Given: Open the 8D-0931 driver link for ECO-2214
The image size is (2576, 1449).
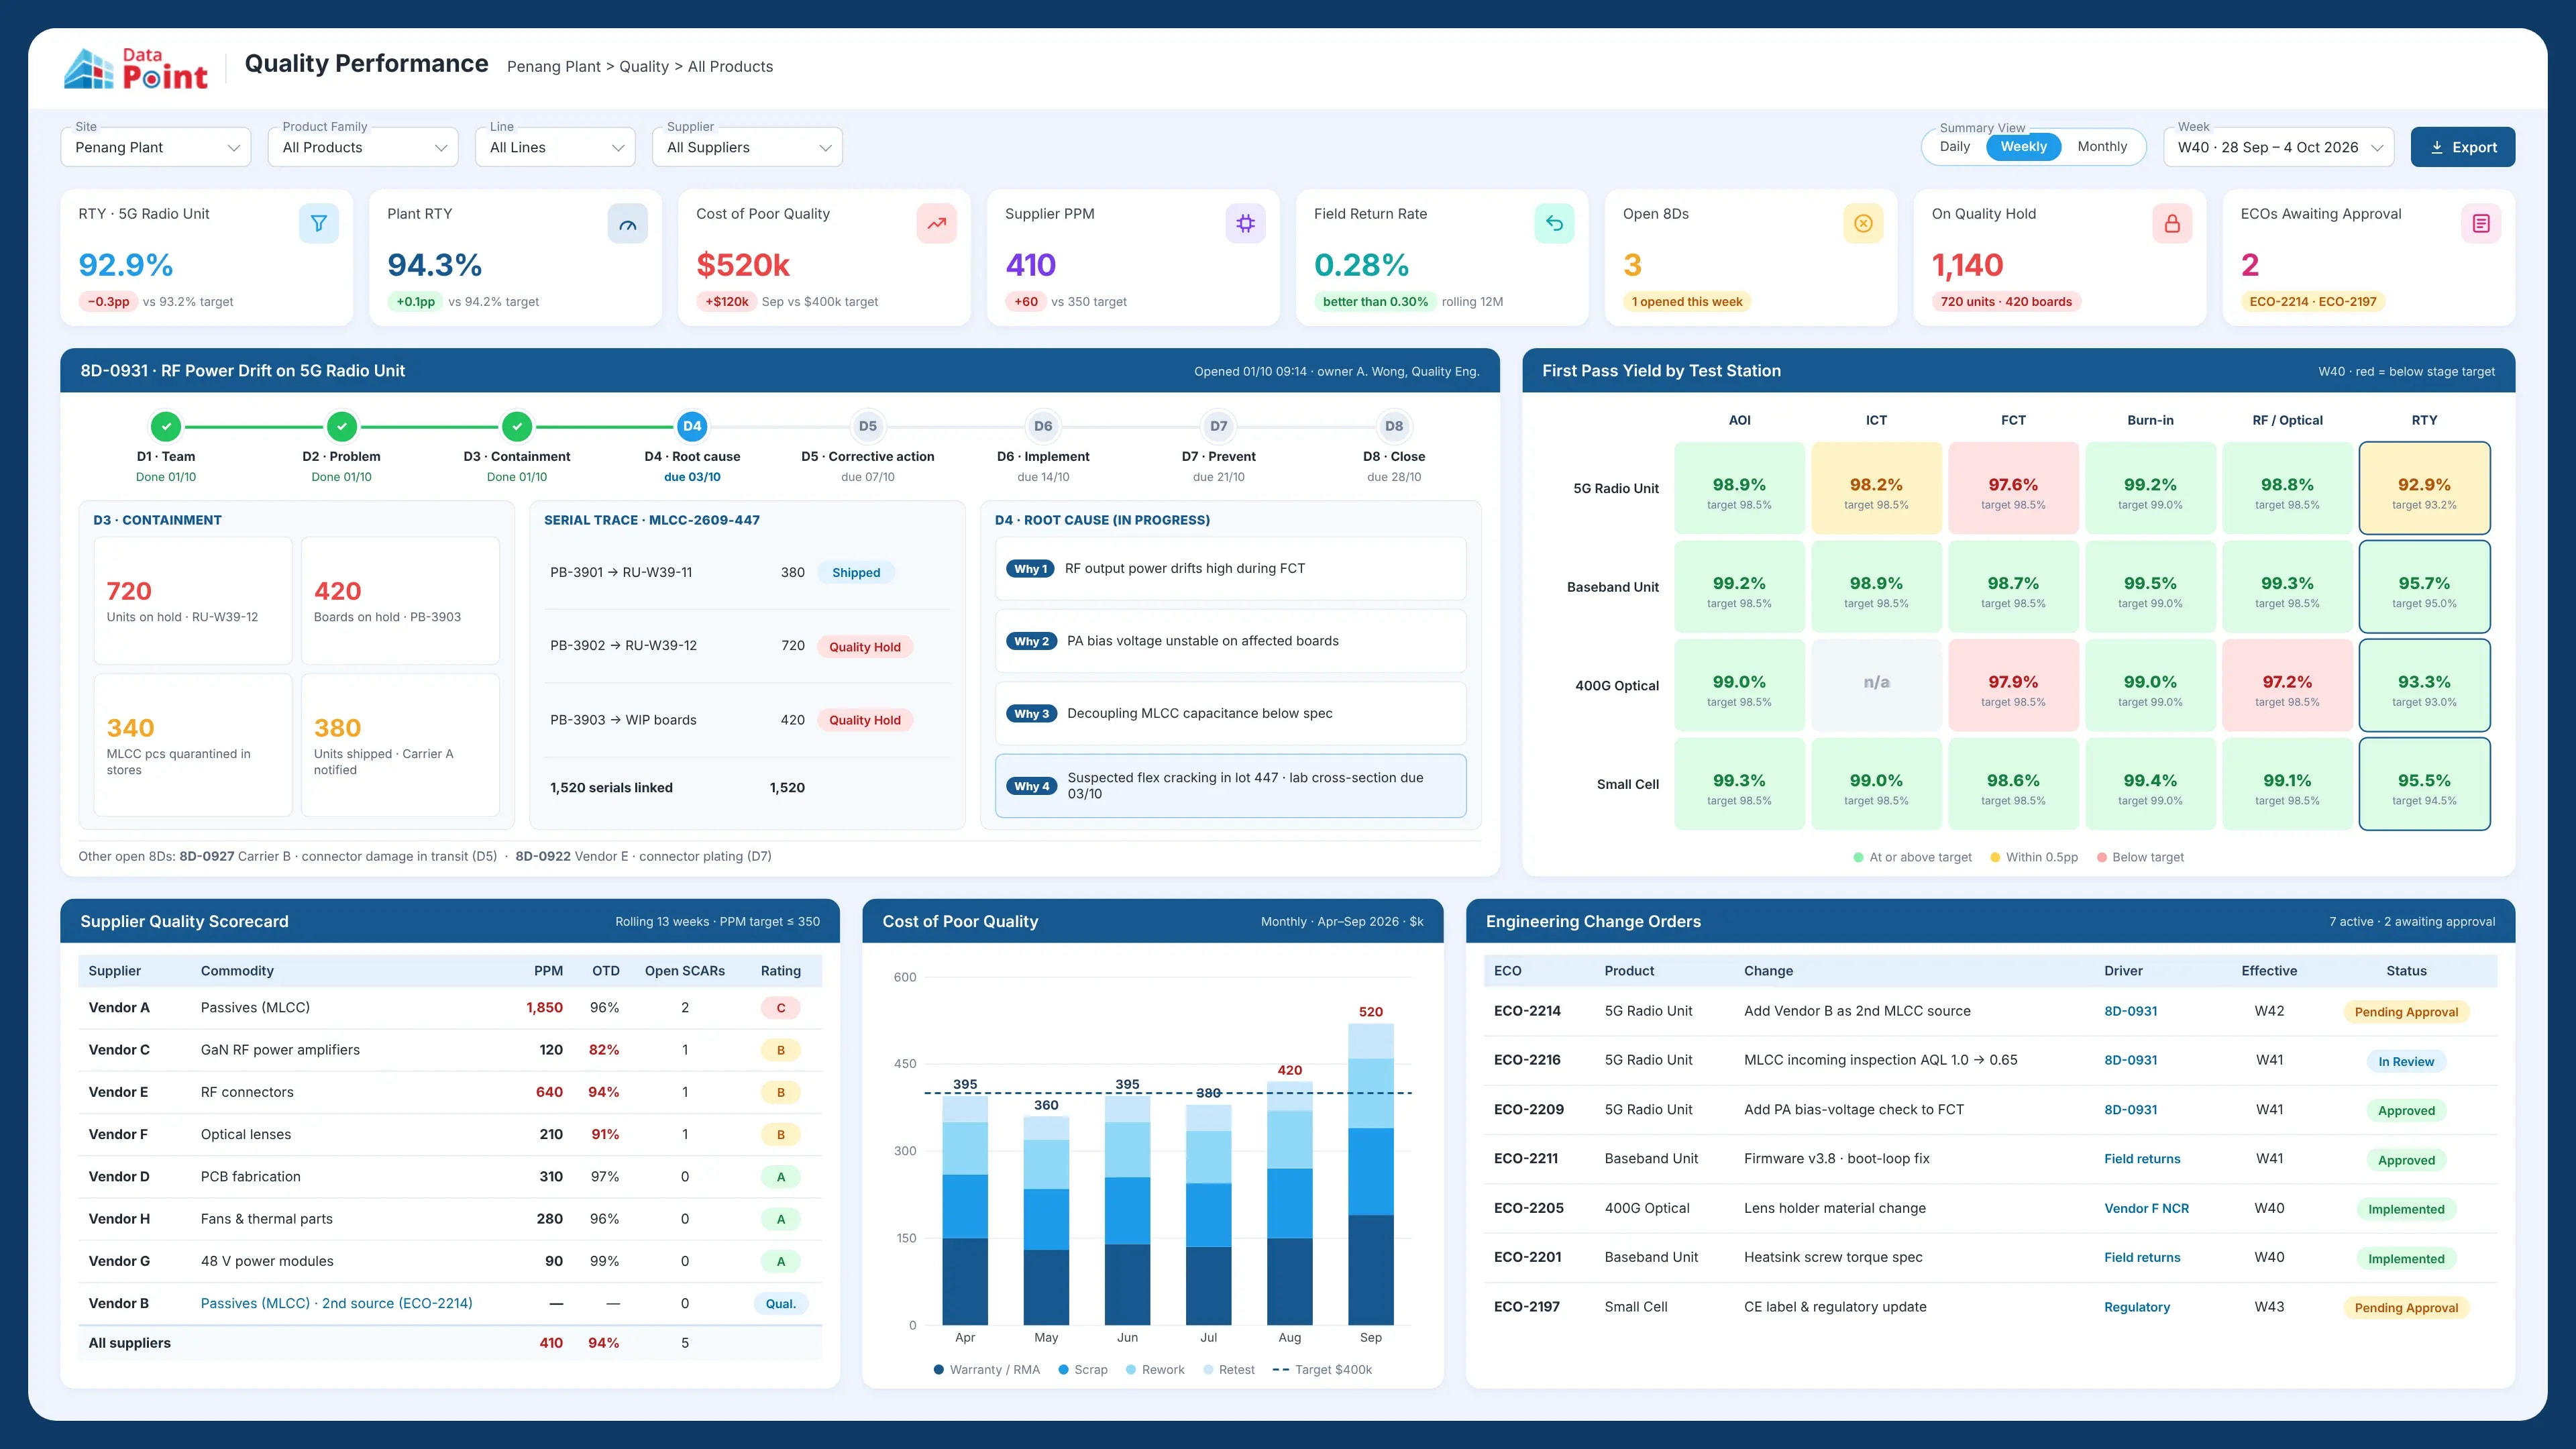Looking at the screenshot, I should 2130,1011.
